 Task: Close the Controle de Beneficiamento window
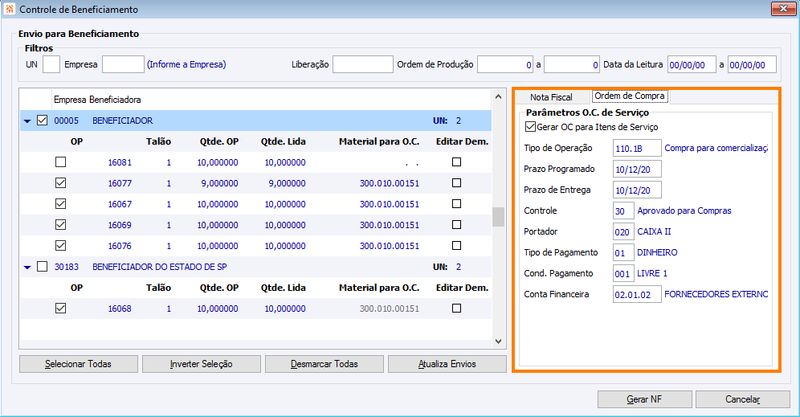pyautogui.click(x=783, y=8)
